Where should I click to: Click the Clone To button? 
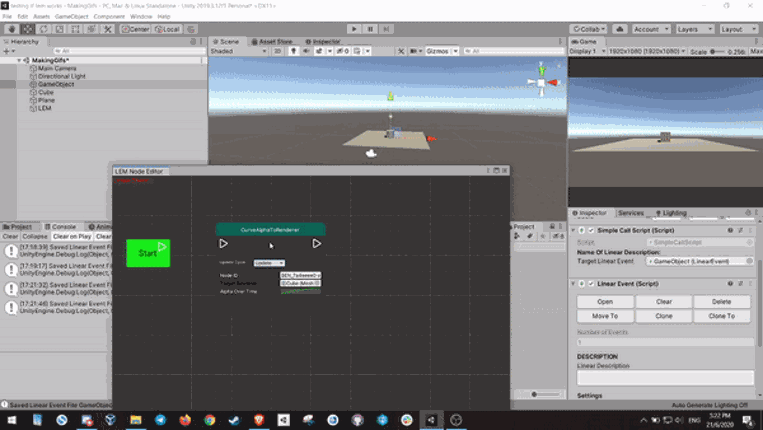click(722, 316)
